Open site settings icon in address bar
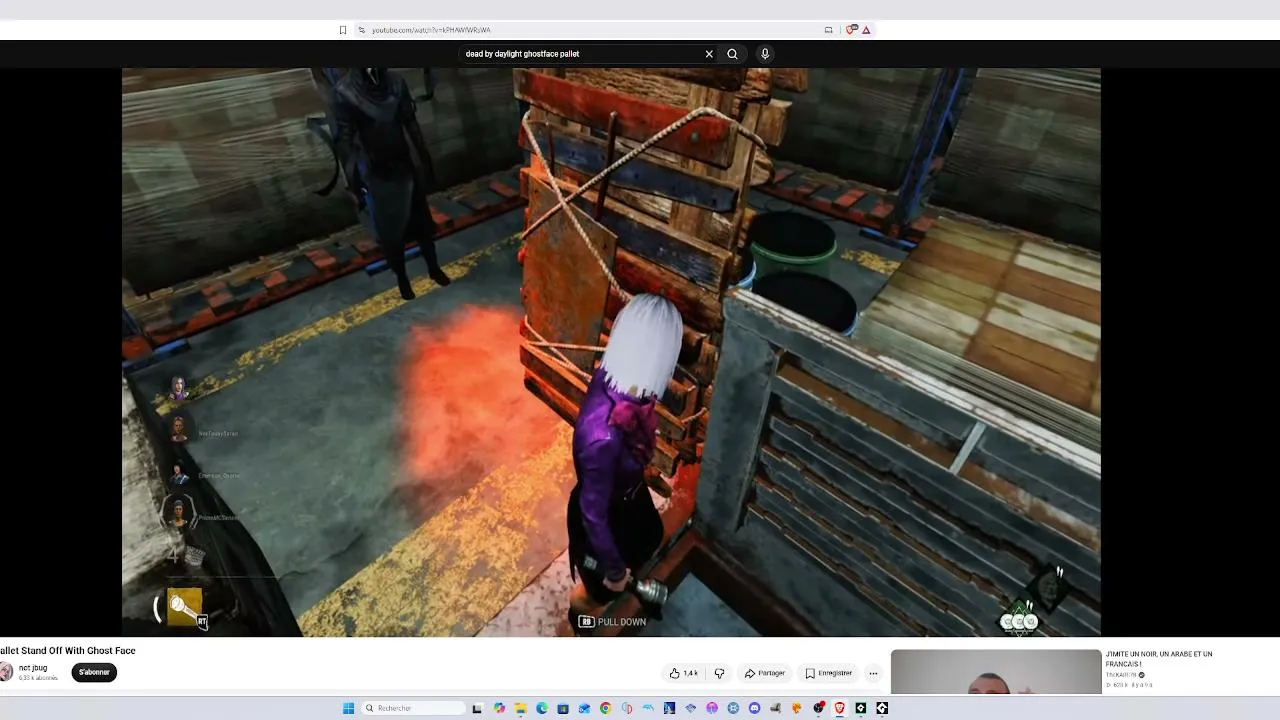 pyautogui.click(x=362, y=30)
